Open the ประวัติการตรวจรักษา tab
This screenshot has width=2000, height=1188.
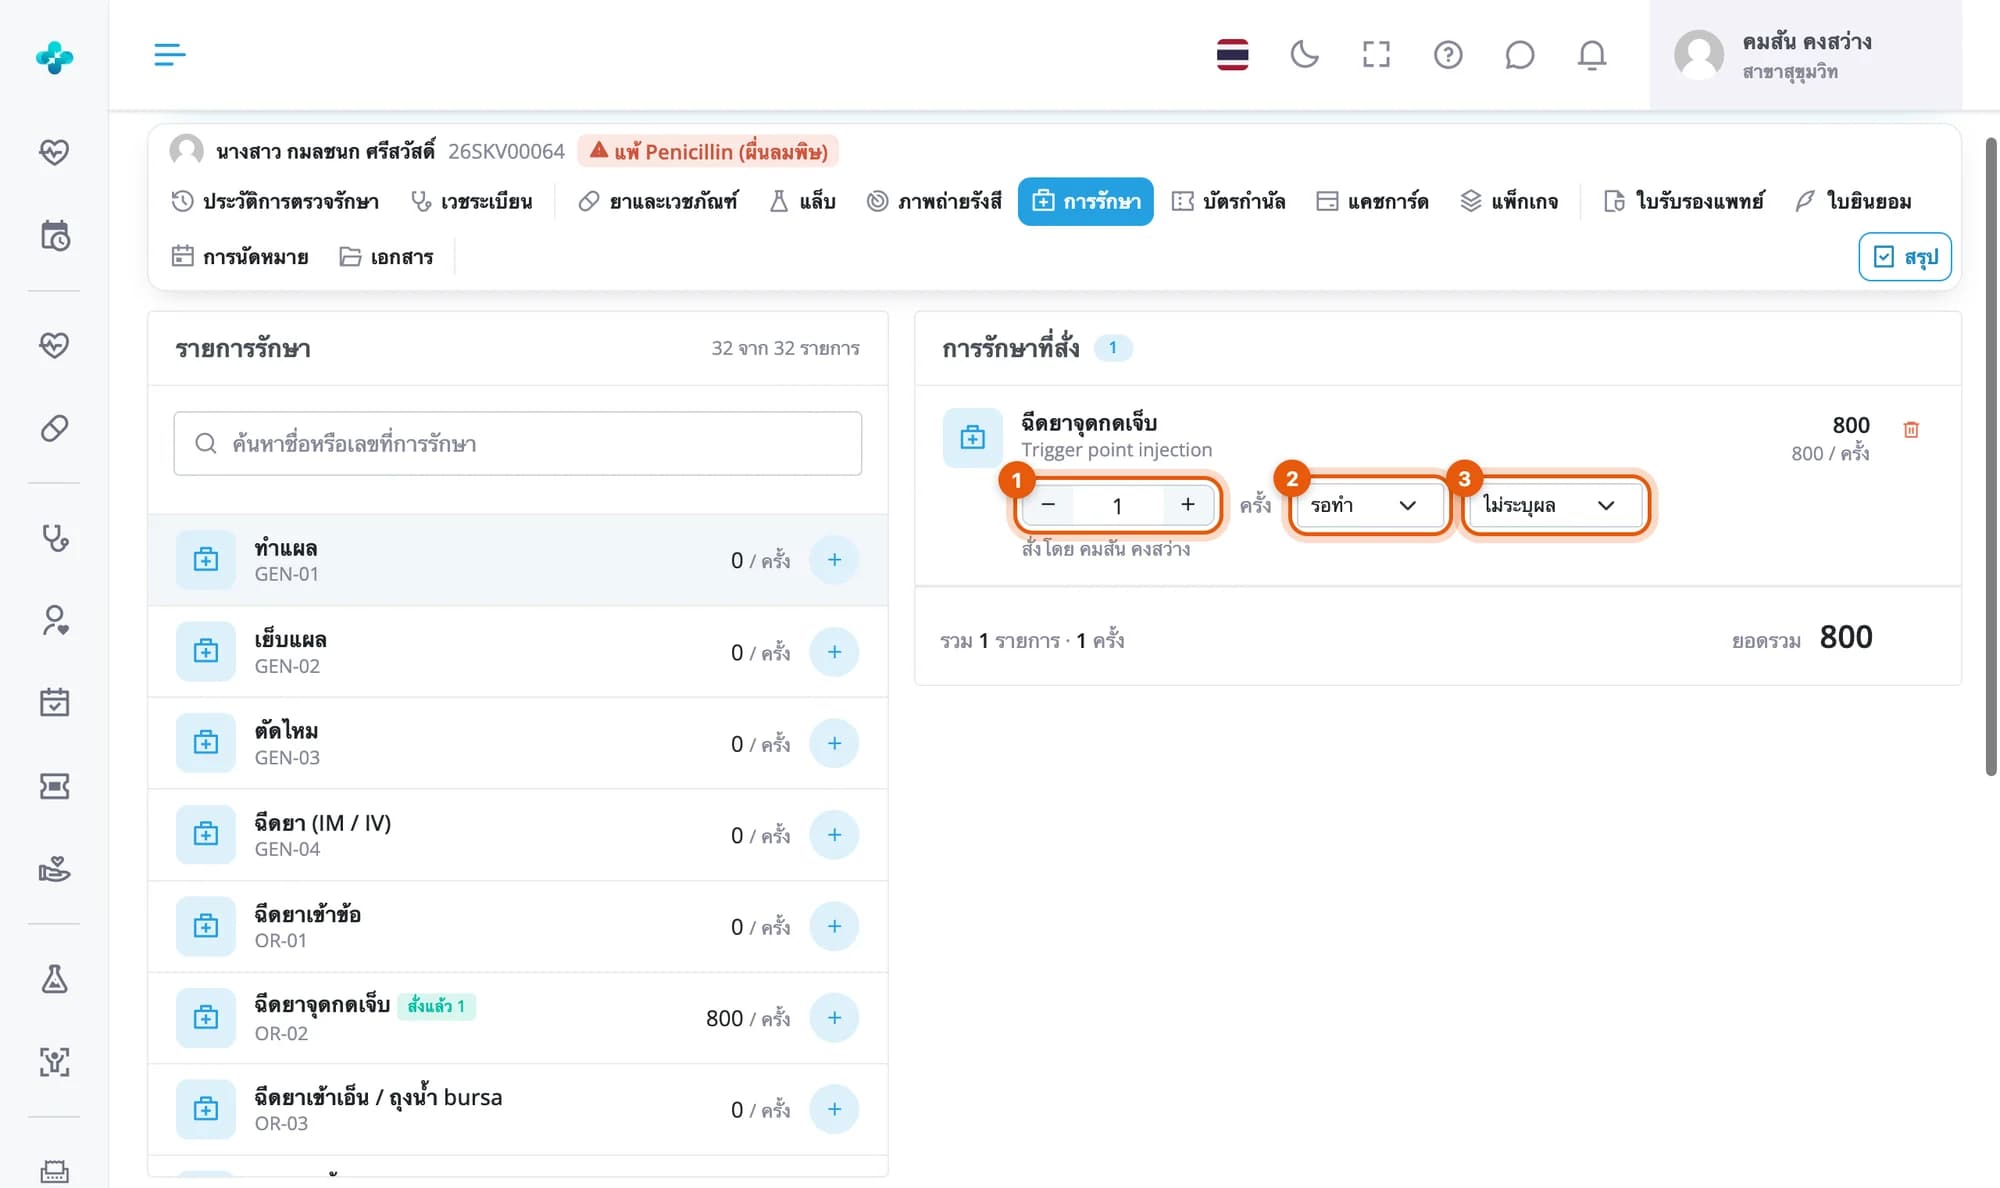pos(275,201)
